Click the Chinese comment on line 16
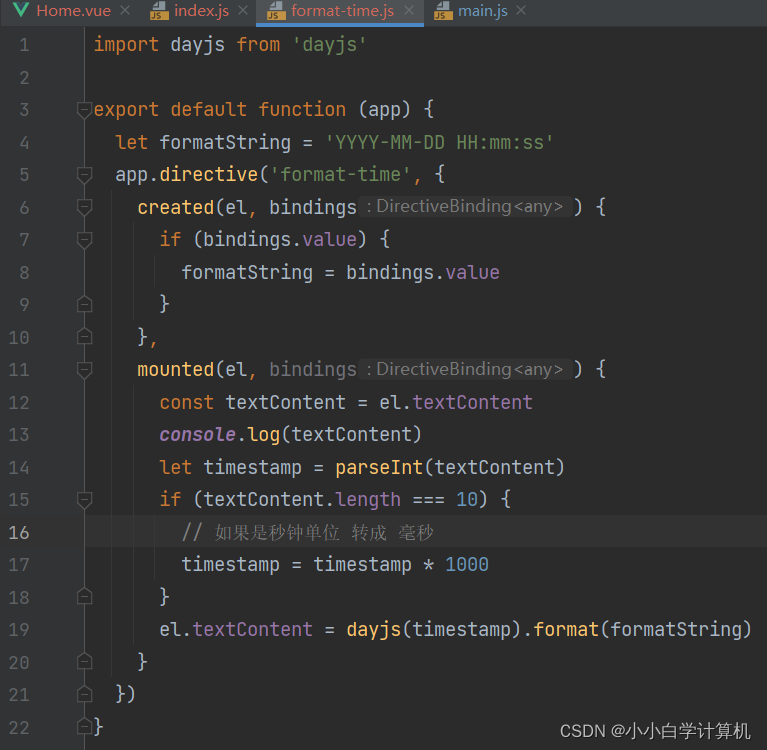The height and width of the screenshot is (750, 767). coord(308,532)
